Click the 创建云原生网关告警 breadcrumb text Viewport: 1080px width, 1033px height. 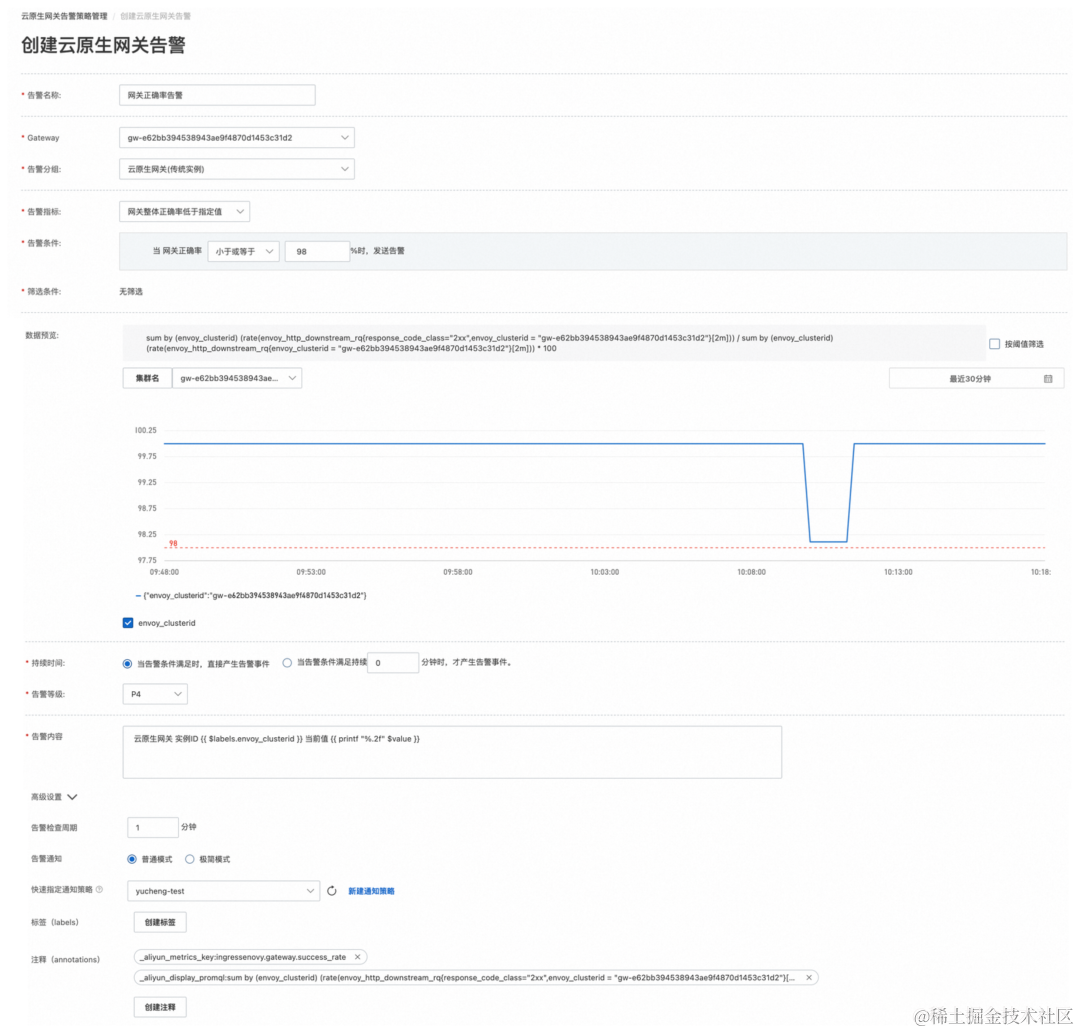(156, 16)
